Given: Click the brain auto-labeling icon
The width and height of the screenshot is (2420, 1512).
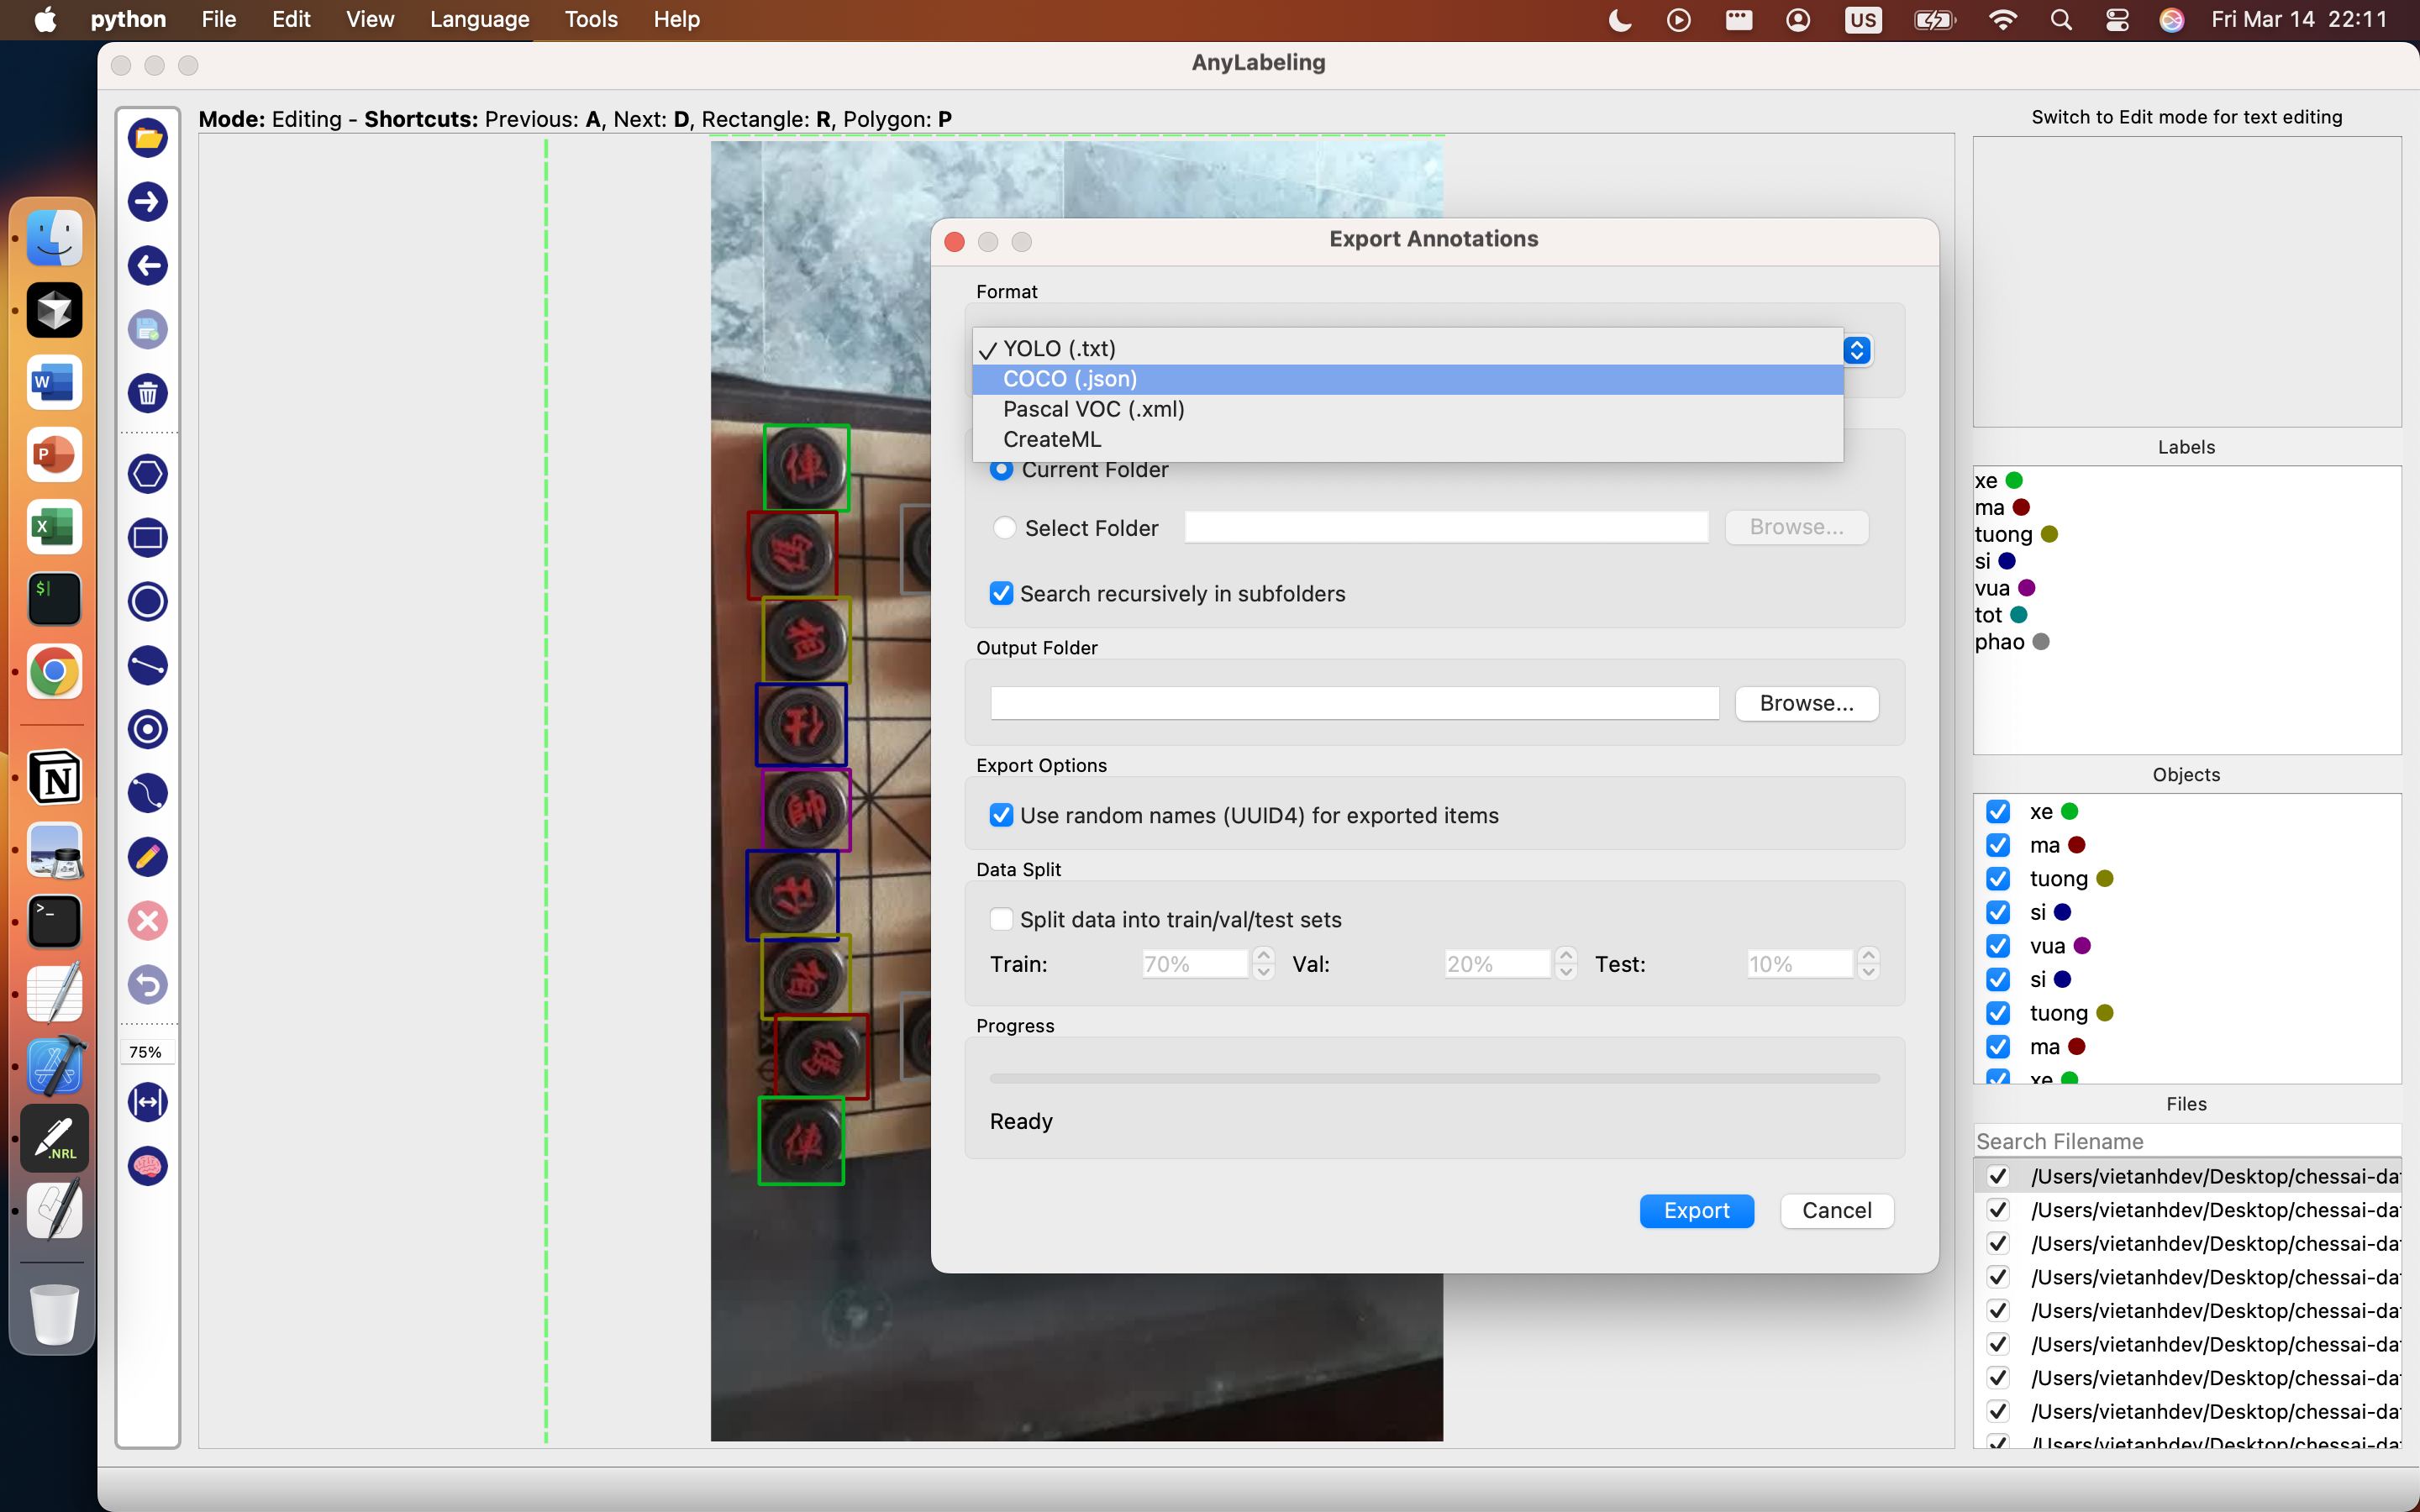Looking at the screenshot, I should tap(148, 1166).
